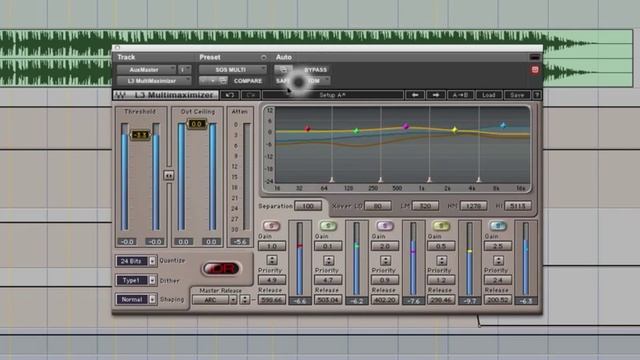Click the crossover marker near 1k

[429, 180]
